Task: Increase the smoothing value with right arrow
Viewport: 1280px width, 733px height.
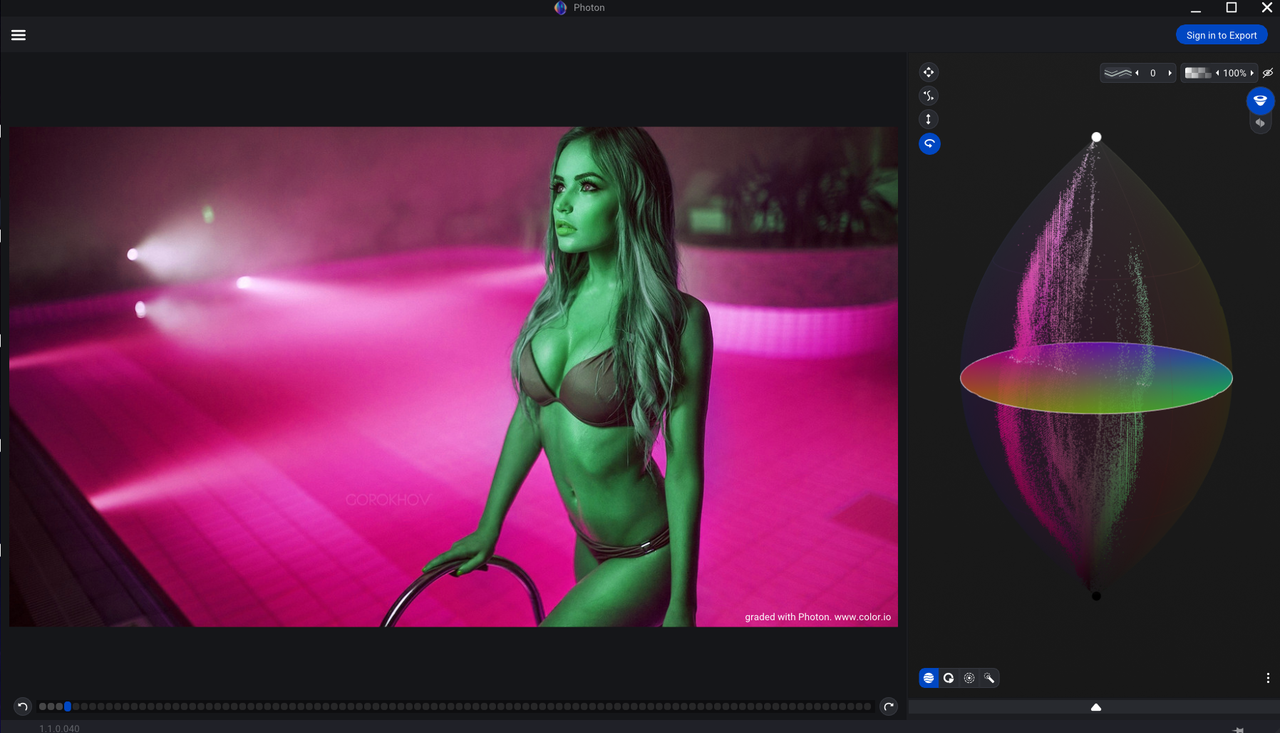Action: click(1170, 73)
